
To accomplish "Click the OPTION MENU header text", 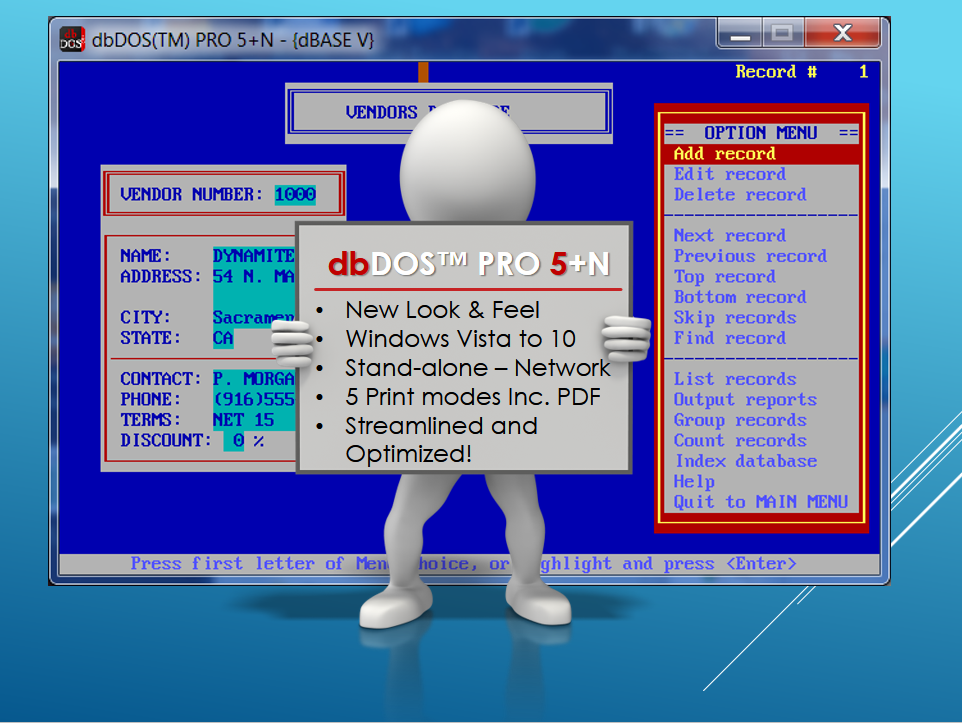I will click(x=760, y=133).
